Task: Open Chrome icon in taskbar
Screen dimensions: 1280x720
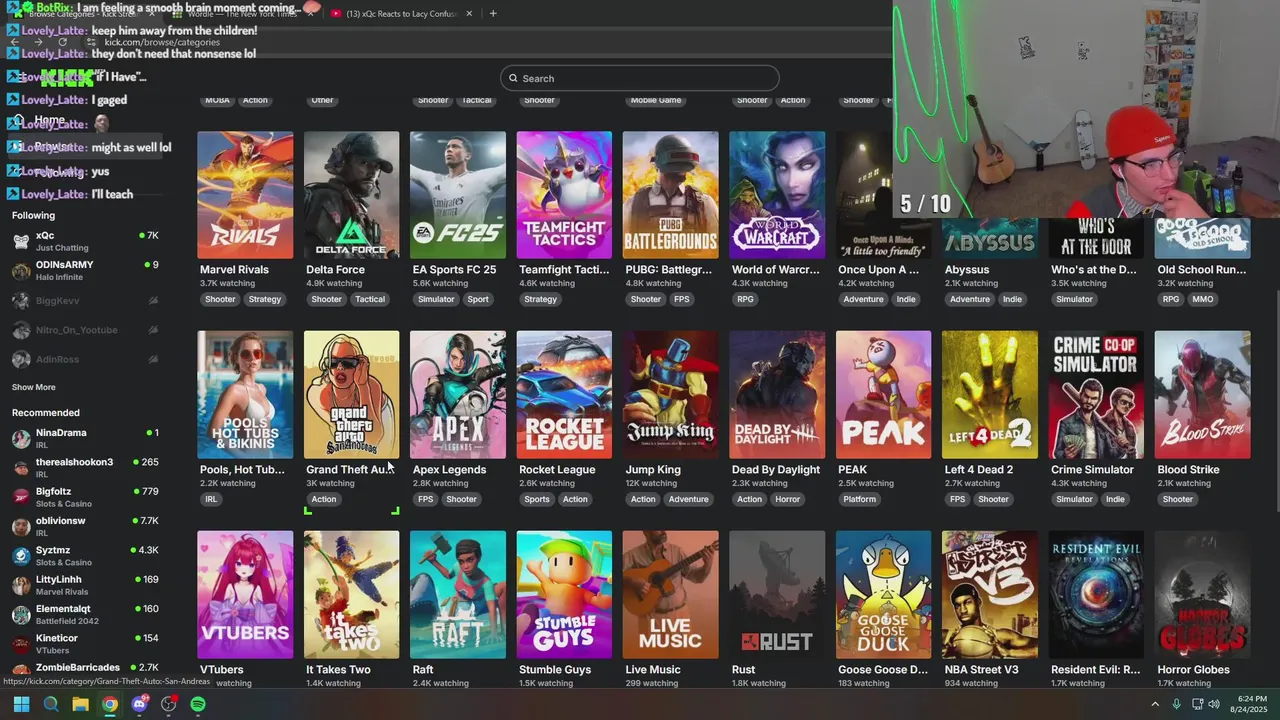Action: point(110,704)
